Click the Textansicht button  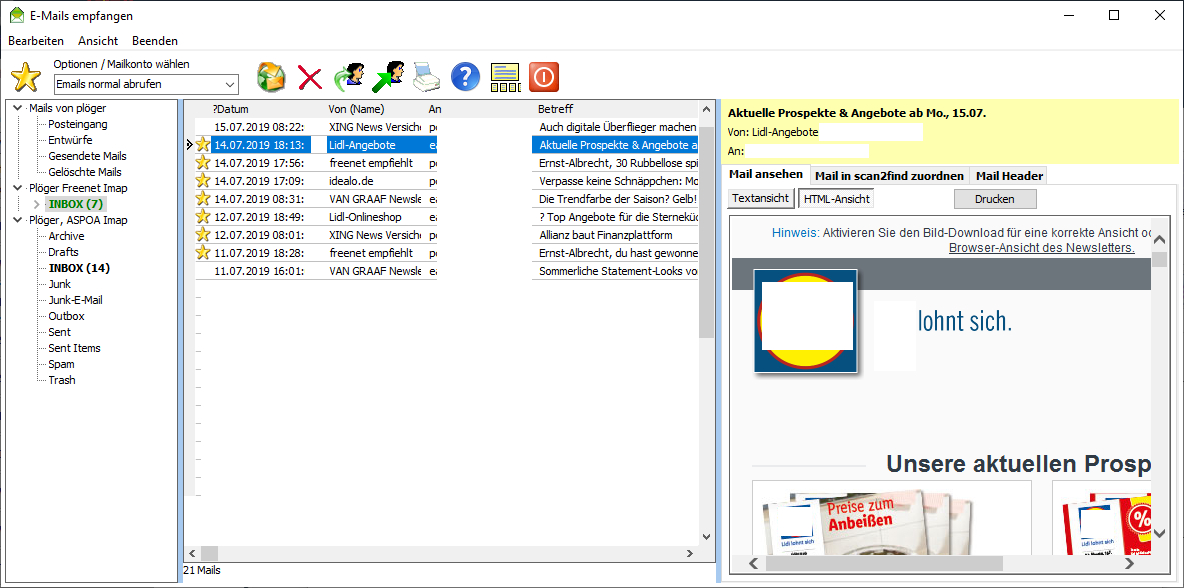point(761,199)
